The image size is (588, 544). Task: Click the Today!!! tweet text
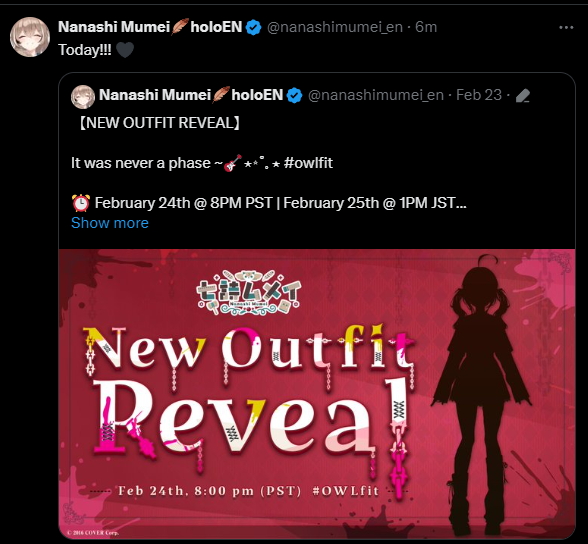pyautogui.click(x=85, y=50)
